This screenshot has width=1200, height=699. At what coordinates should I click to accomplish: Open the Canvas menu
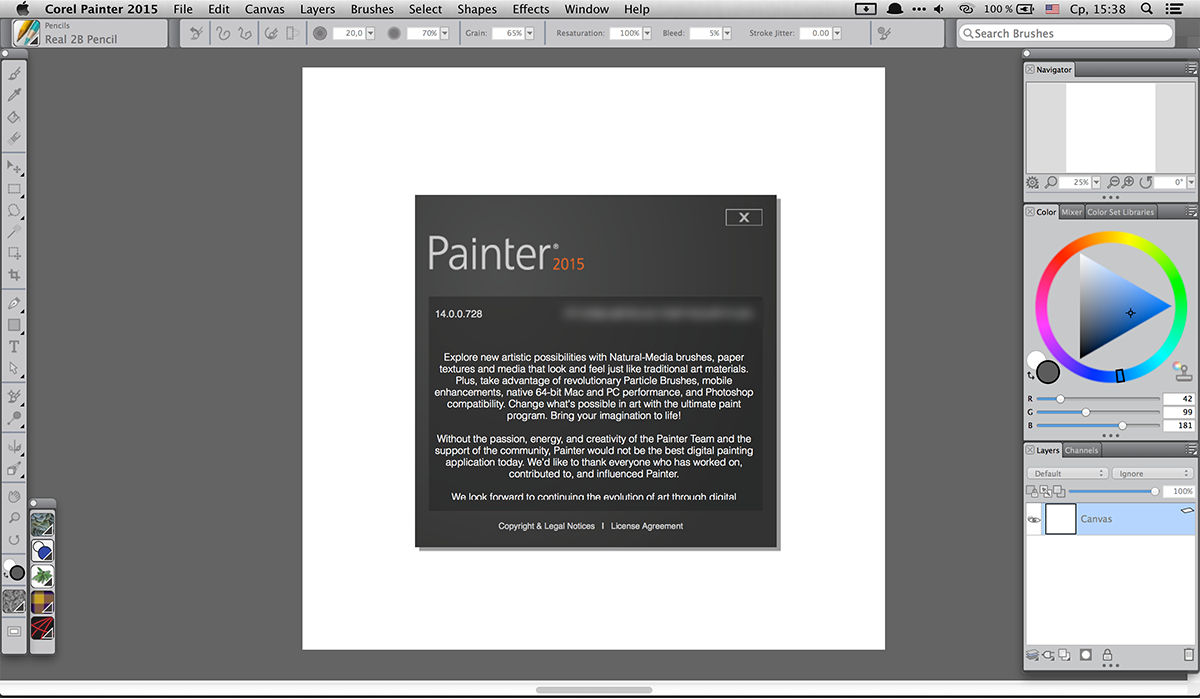265,9
